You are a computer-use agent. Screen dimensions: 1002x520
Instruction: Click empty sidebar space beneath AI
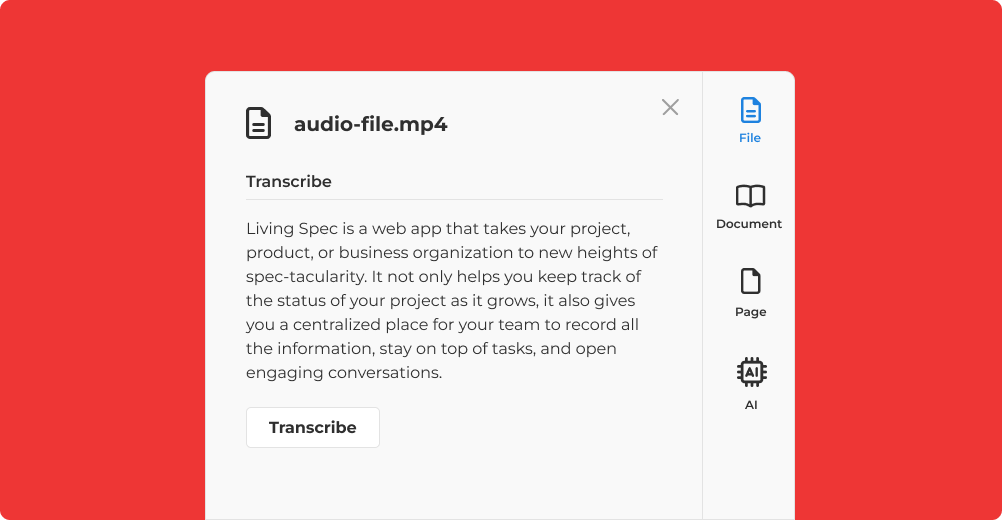pyautogui.click(x=749, y=470)
